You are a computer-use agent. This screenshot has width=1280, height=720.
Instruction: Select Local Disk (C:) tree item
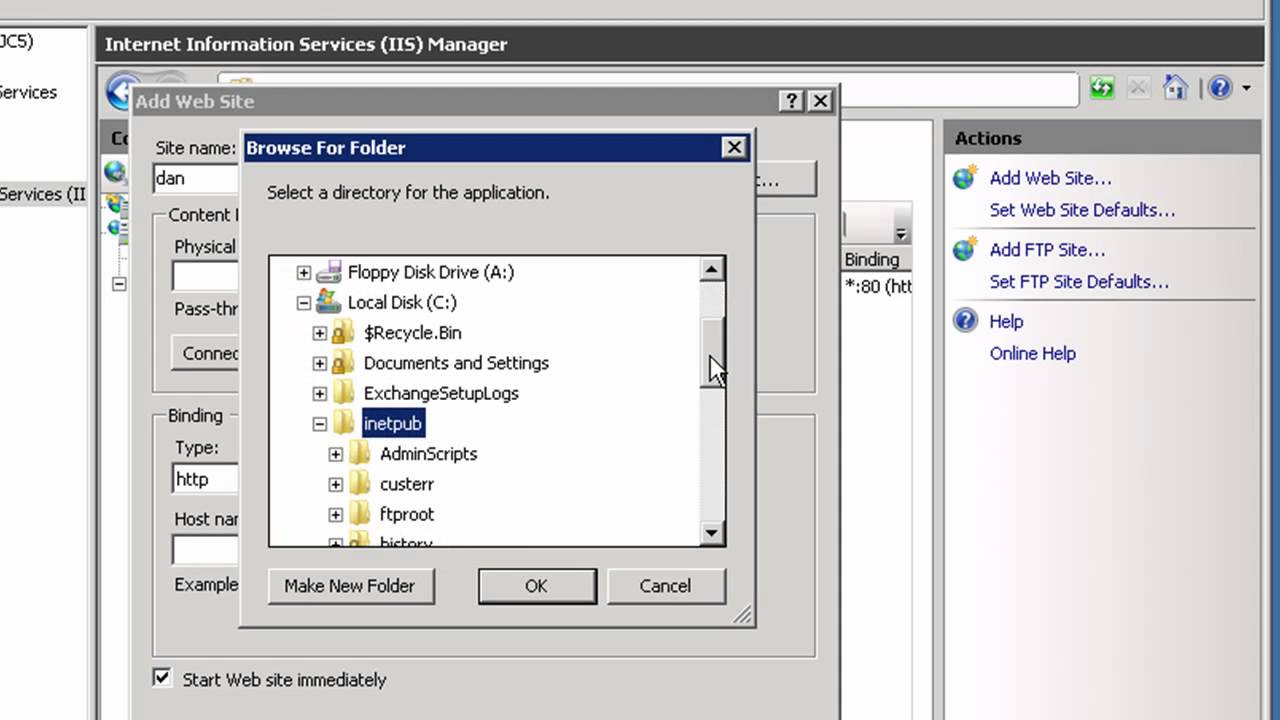[402, 302]
